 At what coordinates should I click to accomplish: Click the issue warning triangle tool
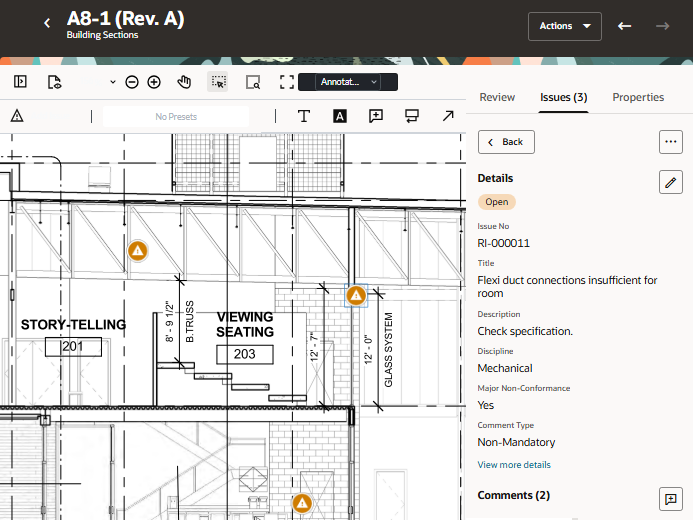click(x=17, y=116)
